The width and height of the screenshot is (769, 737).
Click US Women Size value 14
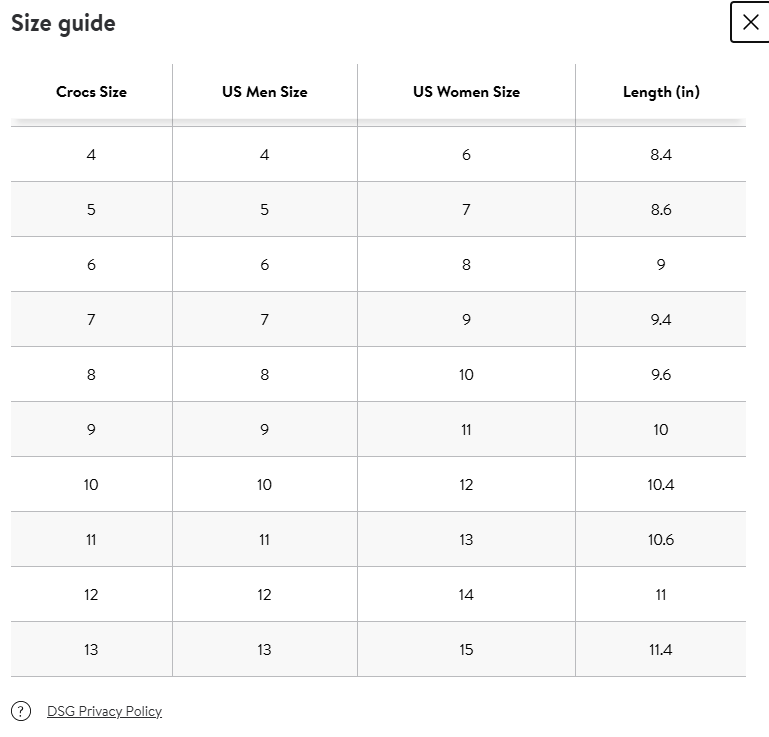click(466, 595)
